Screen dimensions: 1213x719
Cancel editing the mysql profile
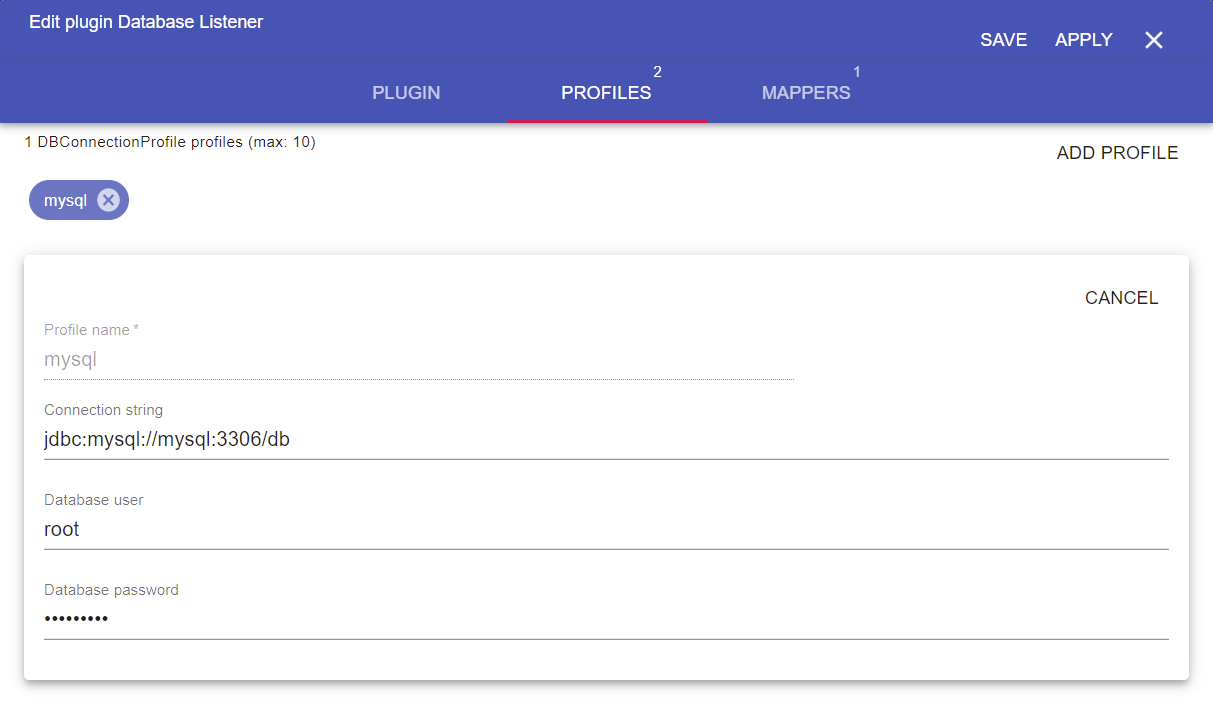(1121, 298)
